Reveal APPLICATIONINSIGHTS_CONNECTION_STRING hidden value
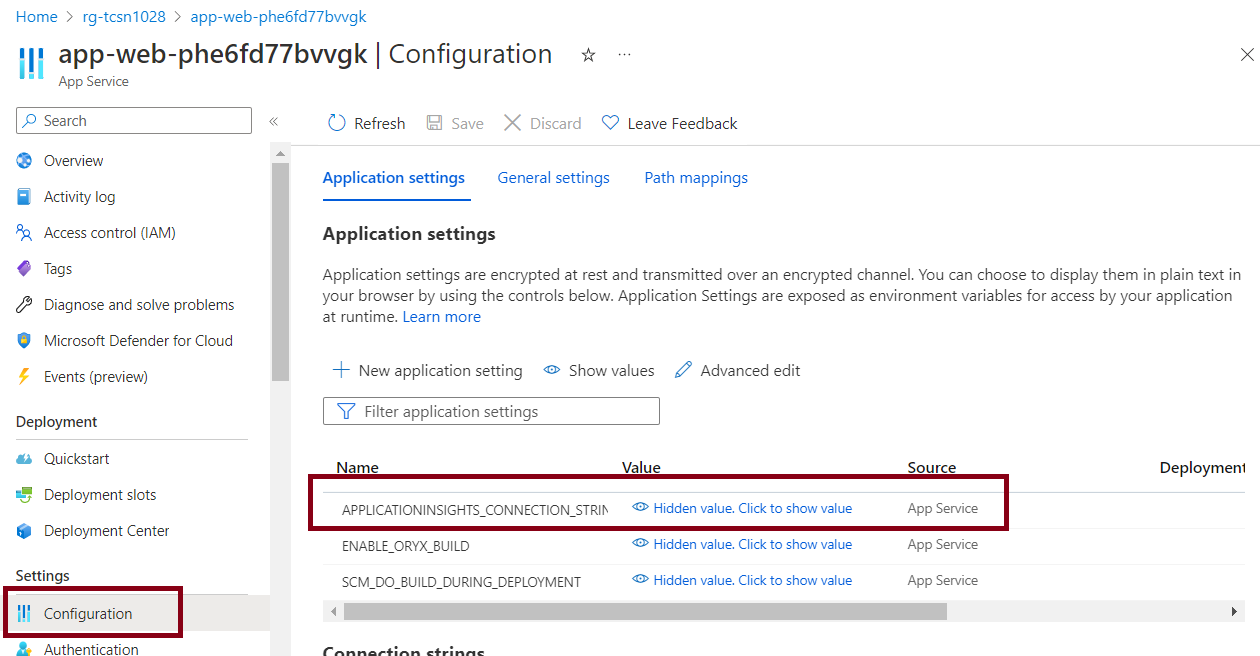Image resolution: width=1260 pixels, height=656 pixels. pyautogui.click(x=752, y=508)
